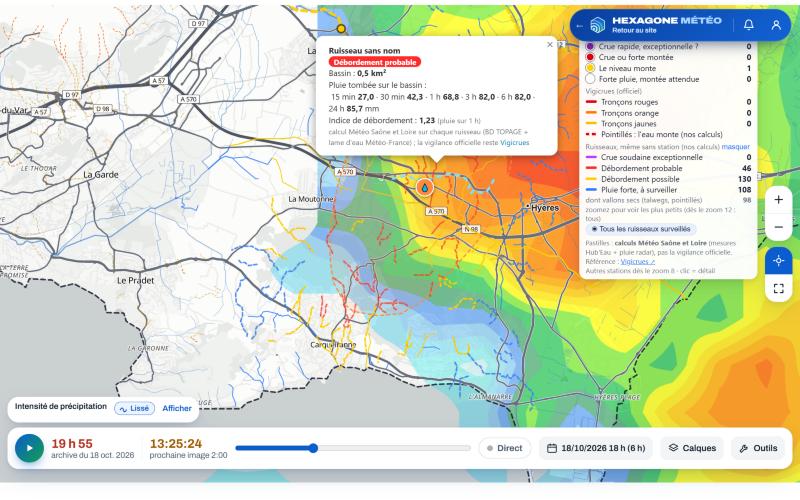Select Tous les ruisseaux surveillés filter

tap(641, 229)
